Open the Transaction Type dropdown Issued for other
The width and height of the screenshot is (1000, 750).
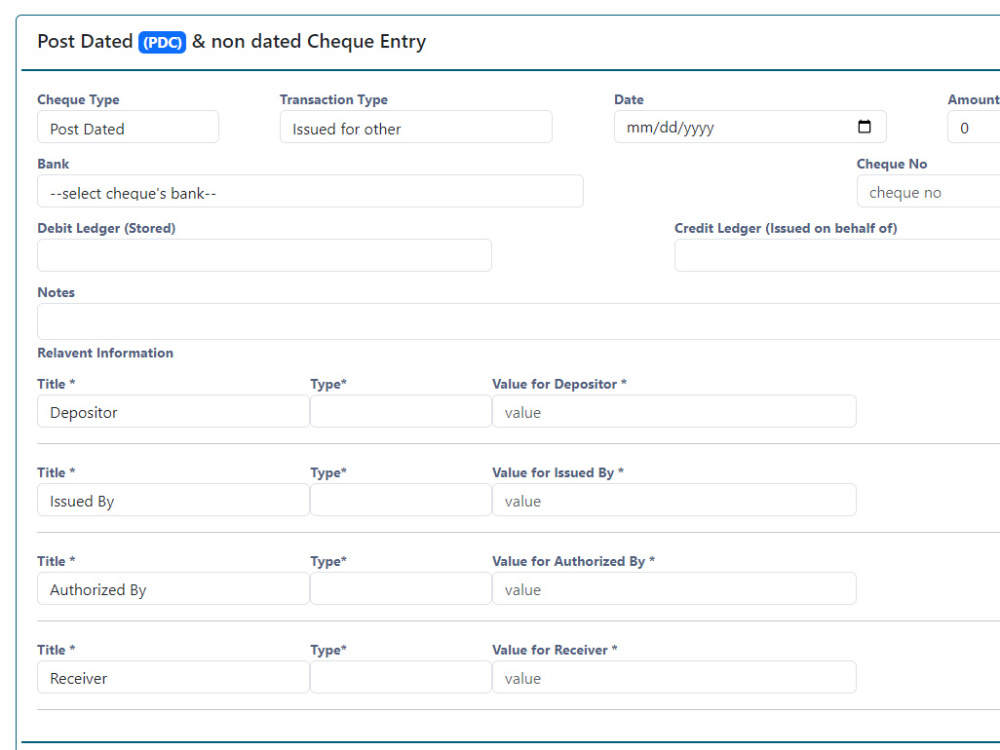point(416,127)
